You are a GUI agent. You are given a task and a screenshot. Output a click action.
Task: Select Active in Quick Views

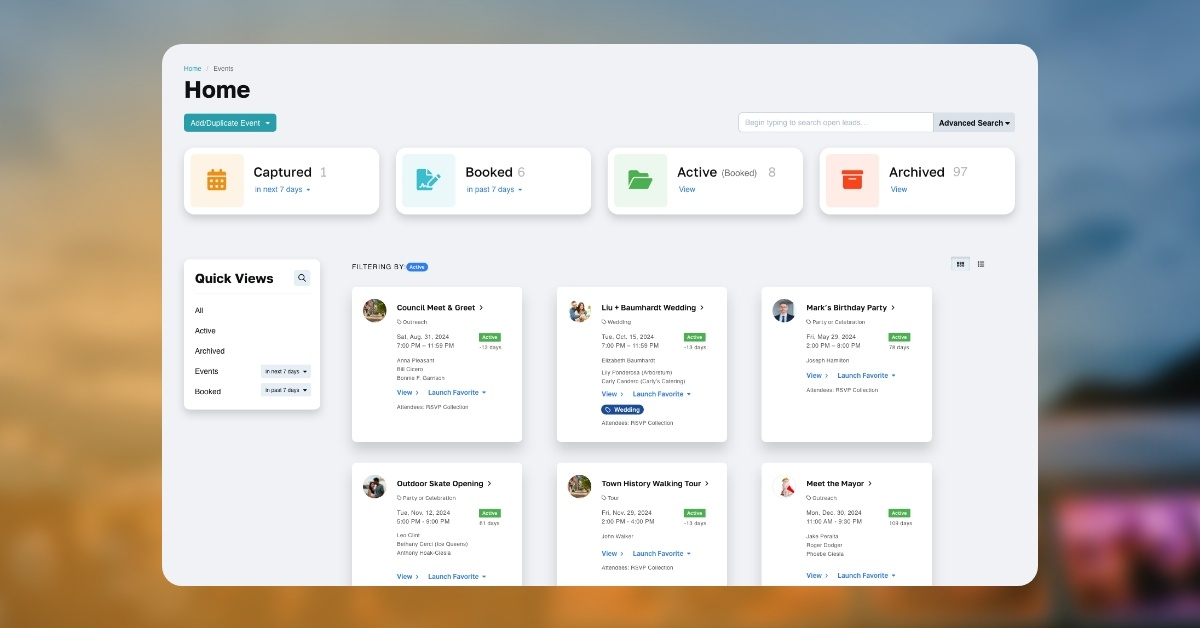[x=205, y=331]
